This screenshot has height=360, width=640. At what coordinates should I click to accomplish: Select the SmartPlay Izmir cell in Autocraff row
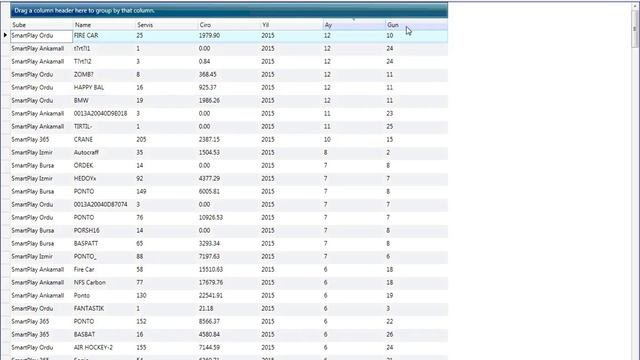click(x=42, y=153)
